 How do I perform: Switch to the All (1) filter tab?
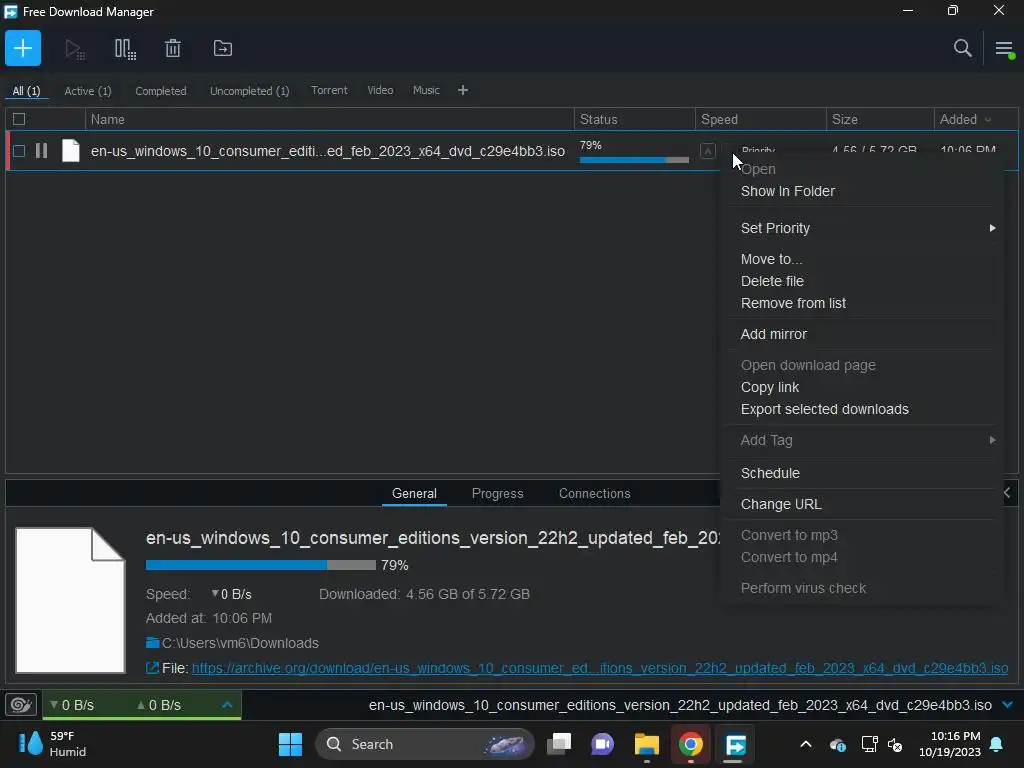click(26, 91)
